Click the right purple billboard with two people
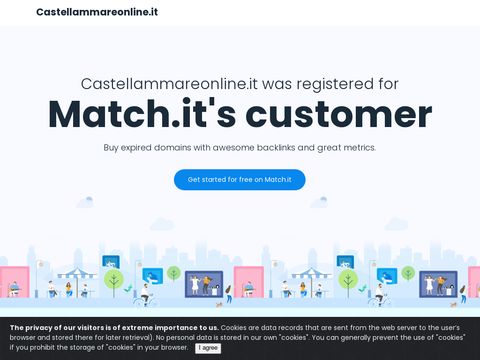The height and width of the screenshot is (360, 480). click(x=438, y=284)
